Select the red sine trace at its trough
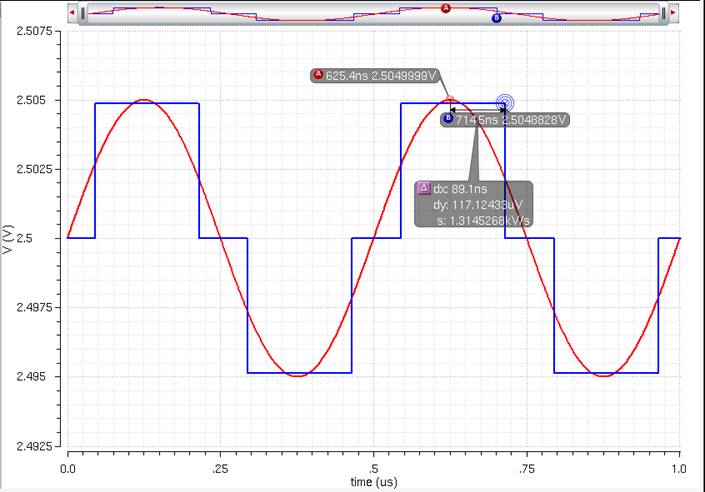The height and width of the screenshot is (492, 705). point(299,376)
